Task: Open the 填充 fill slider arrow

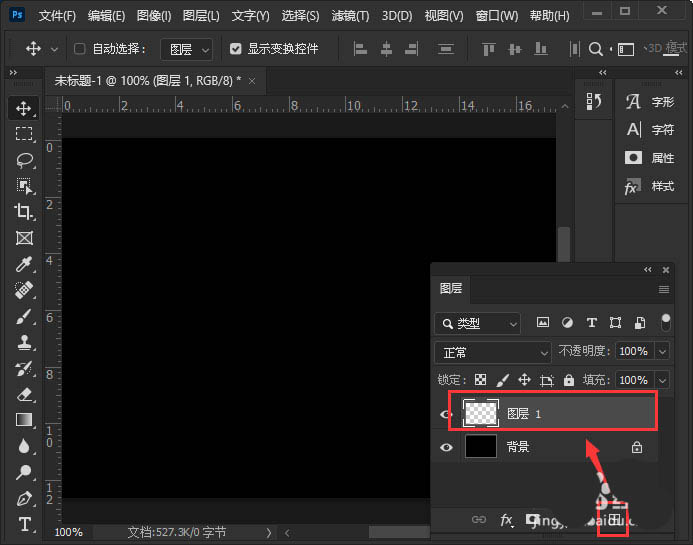Action: [662, 380]
